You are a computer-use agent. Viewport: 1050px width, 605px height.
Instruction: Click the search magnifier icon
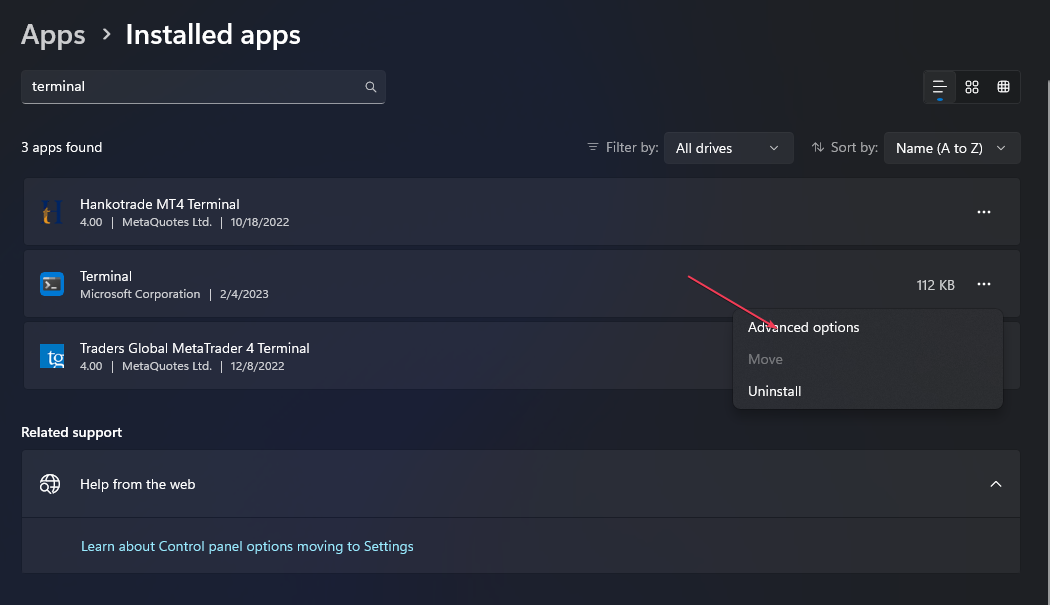[x=370, y=86]
